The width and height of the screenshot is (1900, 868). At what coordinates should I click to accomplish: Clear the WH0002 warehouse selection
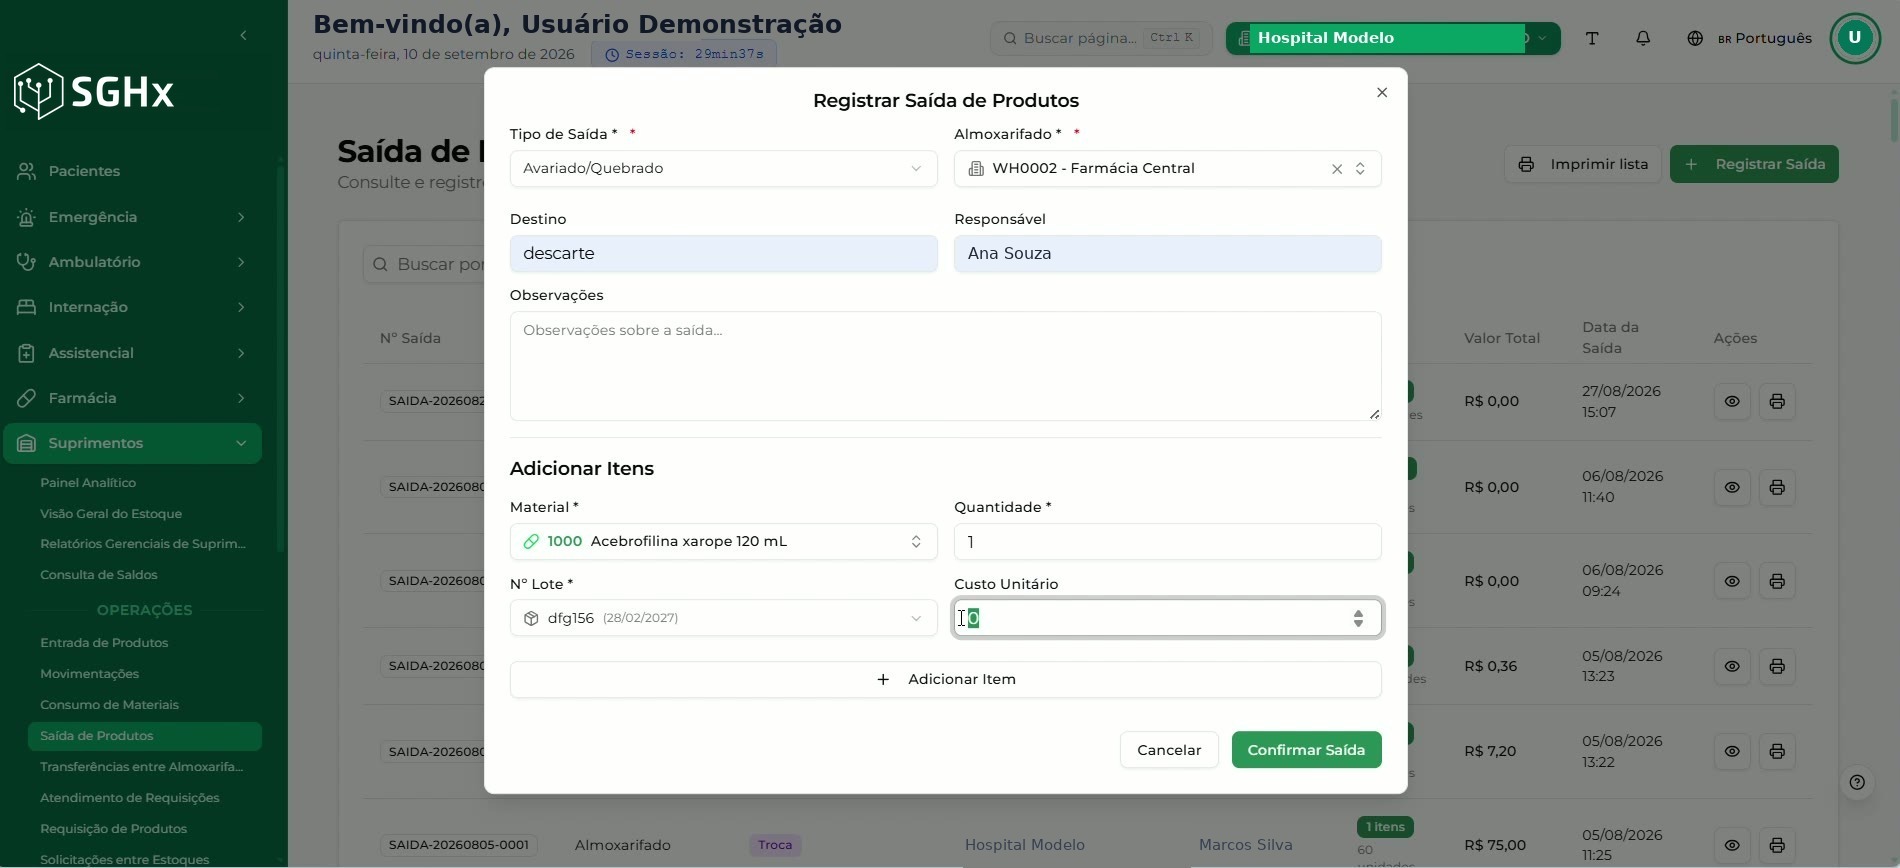[x=1337, y=169]
